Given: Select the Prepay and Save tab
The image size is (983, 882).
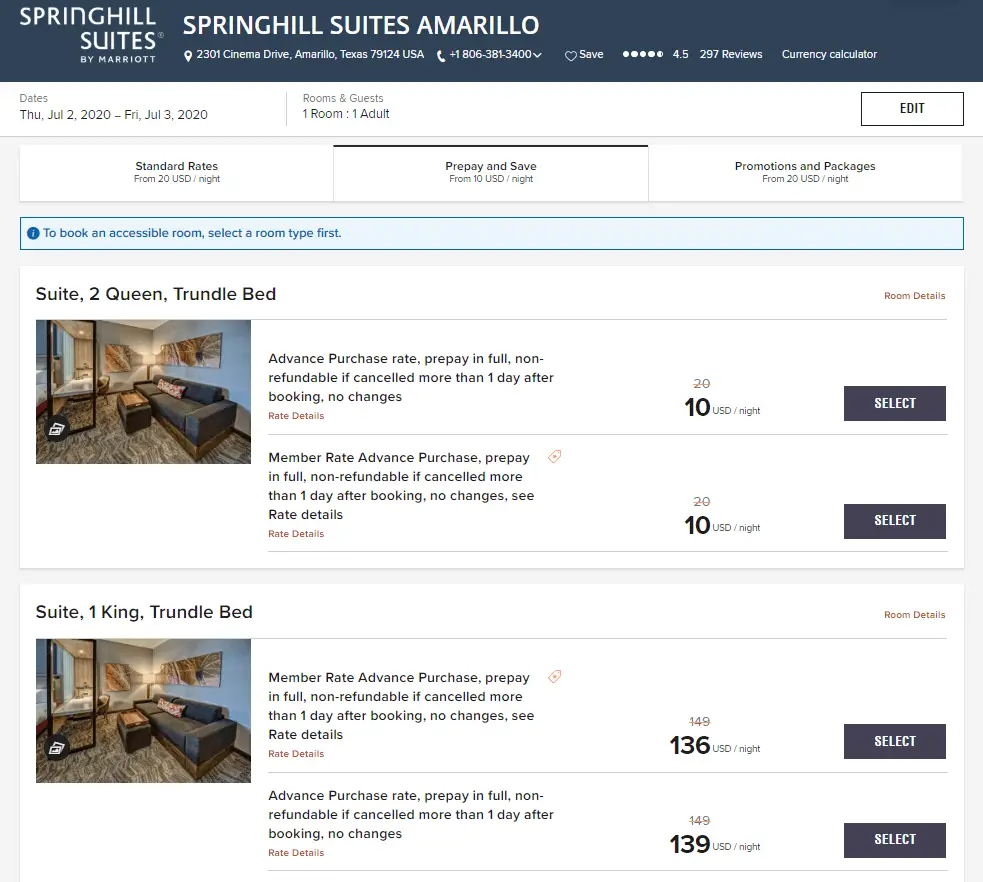Looking at the screenshot, I should coord(490,172).
